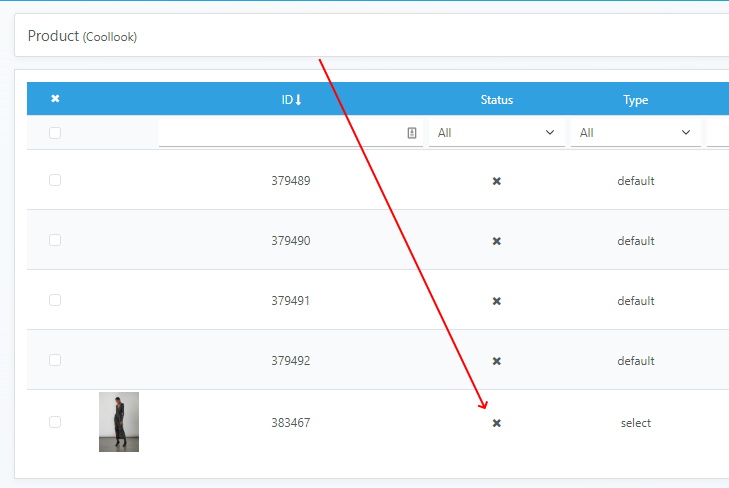Tick the checkbox for product 379490
This screenshot has height=488, width=729.
(x=55, y=240)
